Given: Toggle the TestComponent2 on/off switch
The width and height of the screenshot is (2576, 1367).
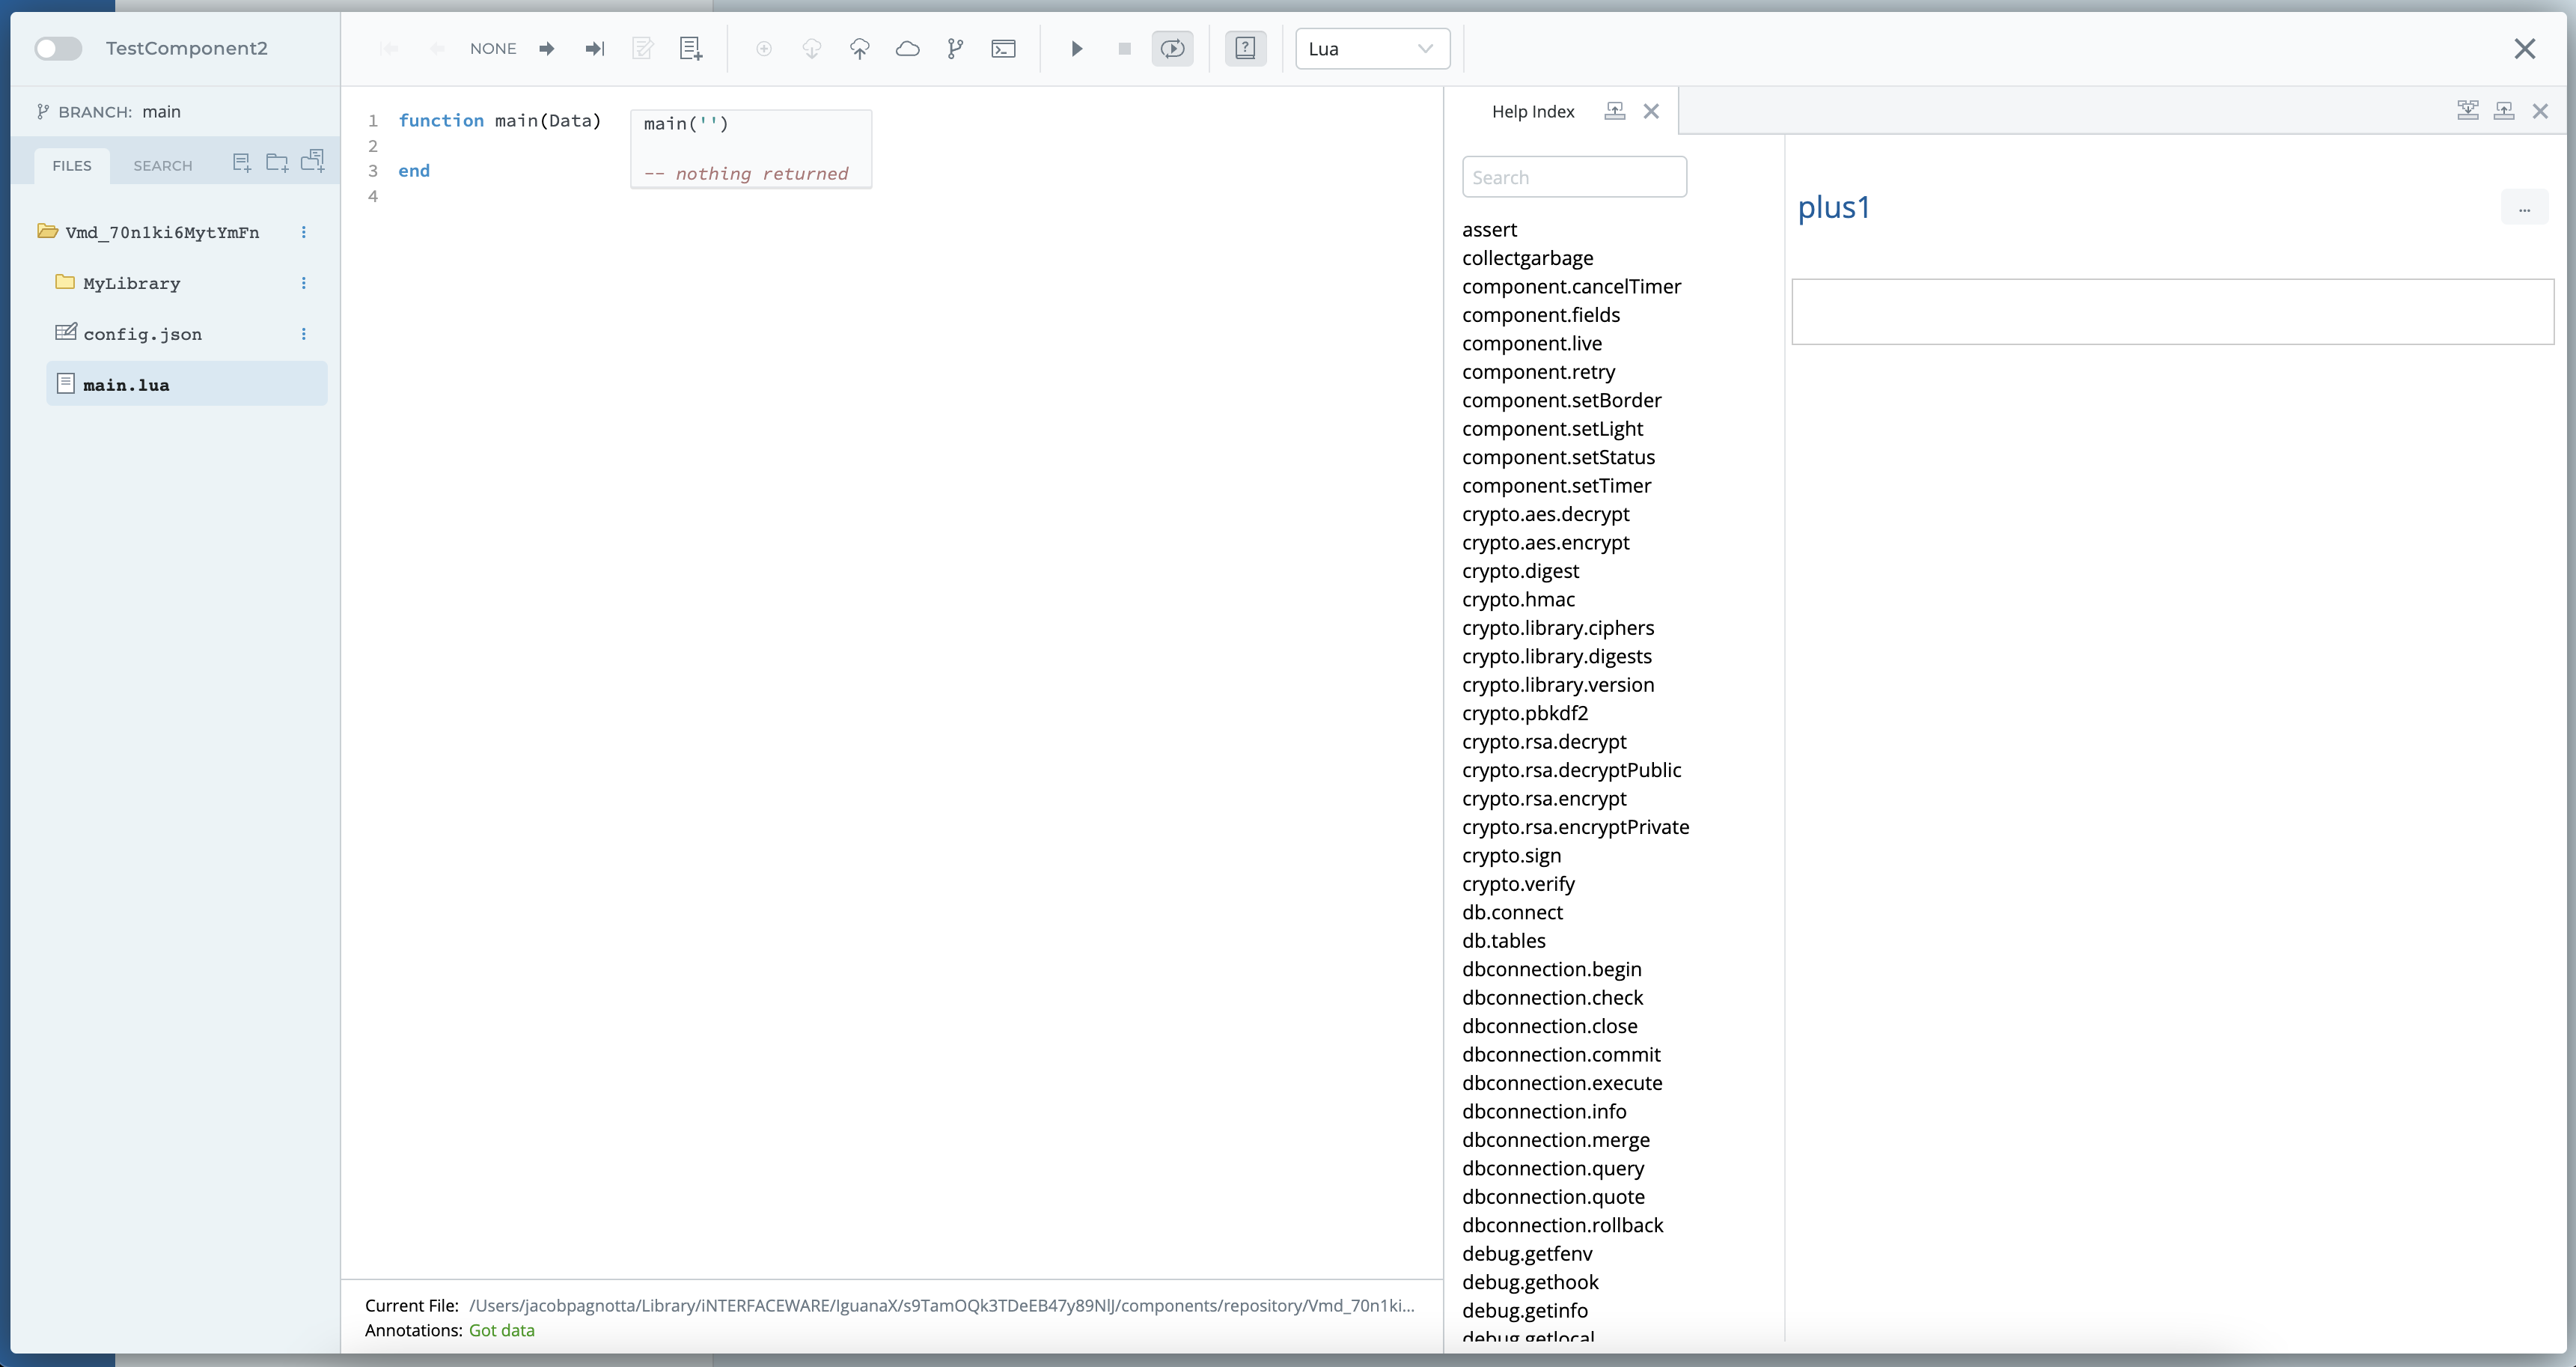Looking at the screenshot, I should (58, 49).
